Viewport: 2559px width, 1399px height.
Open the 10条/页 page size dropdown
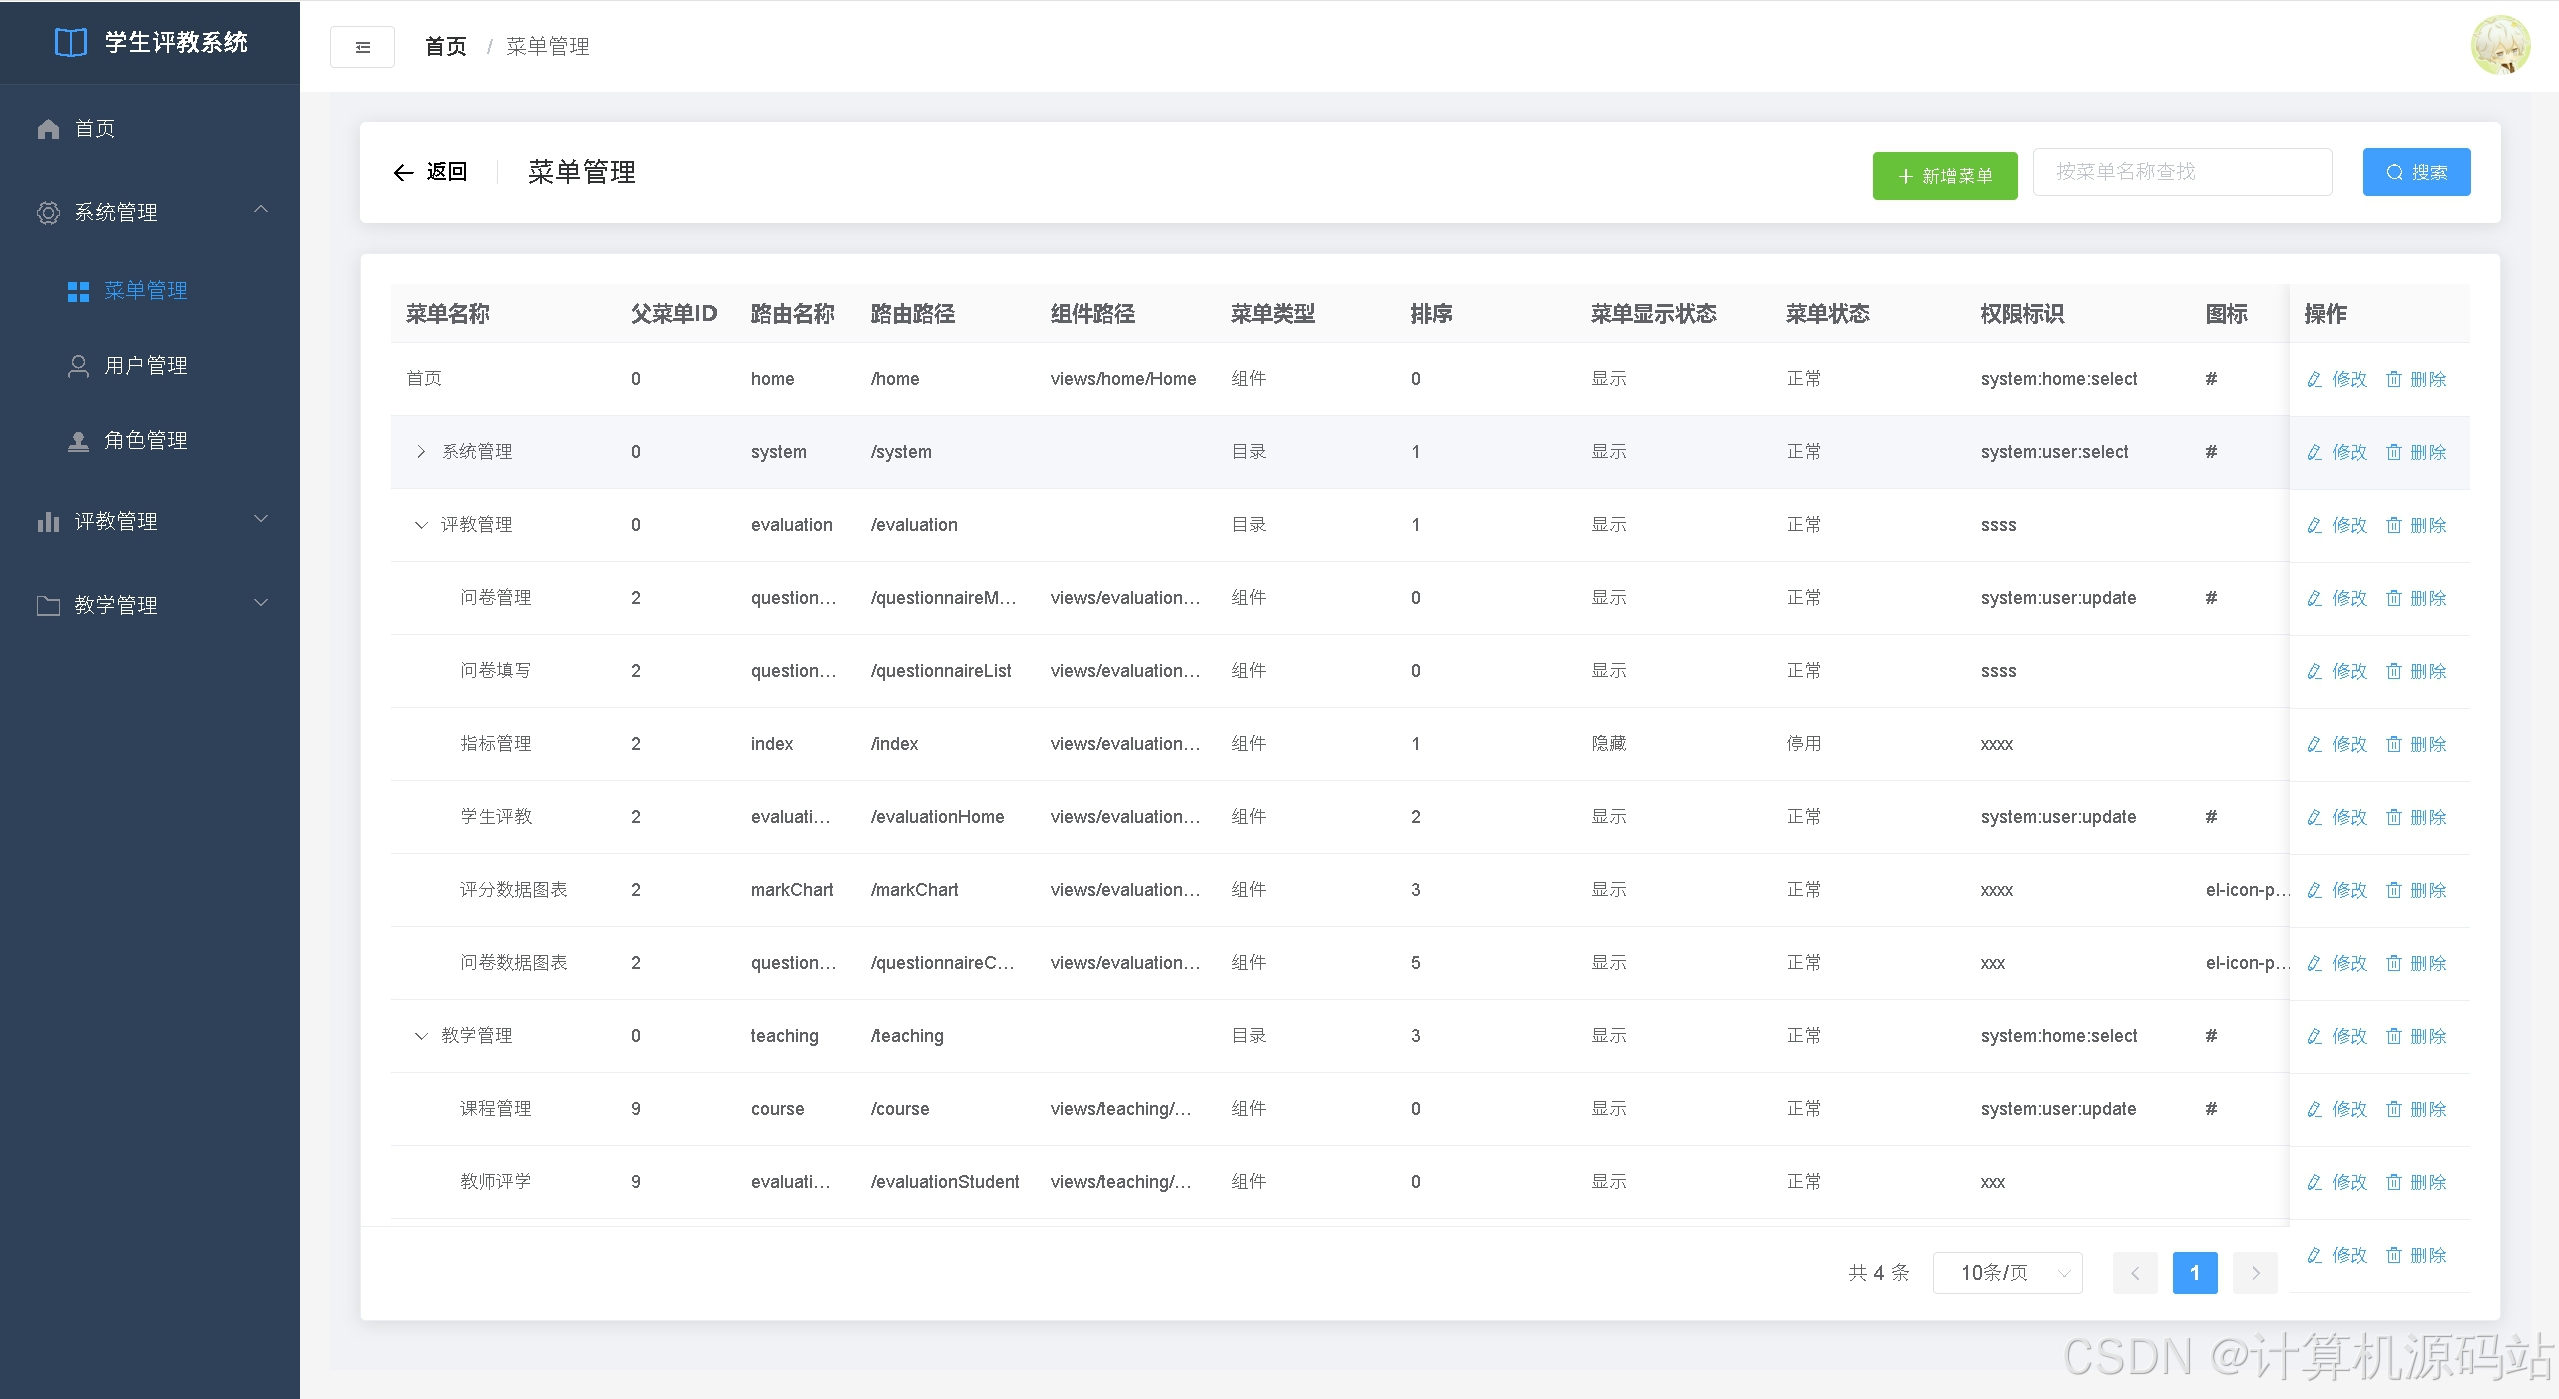[2008, 1273]
